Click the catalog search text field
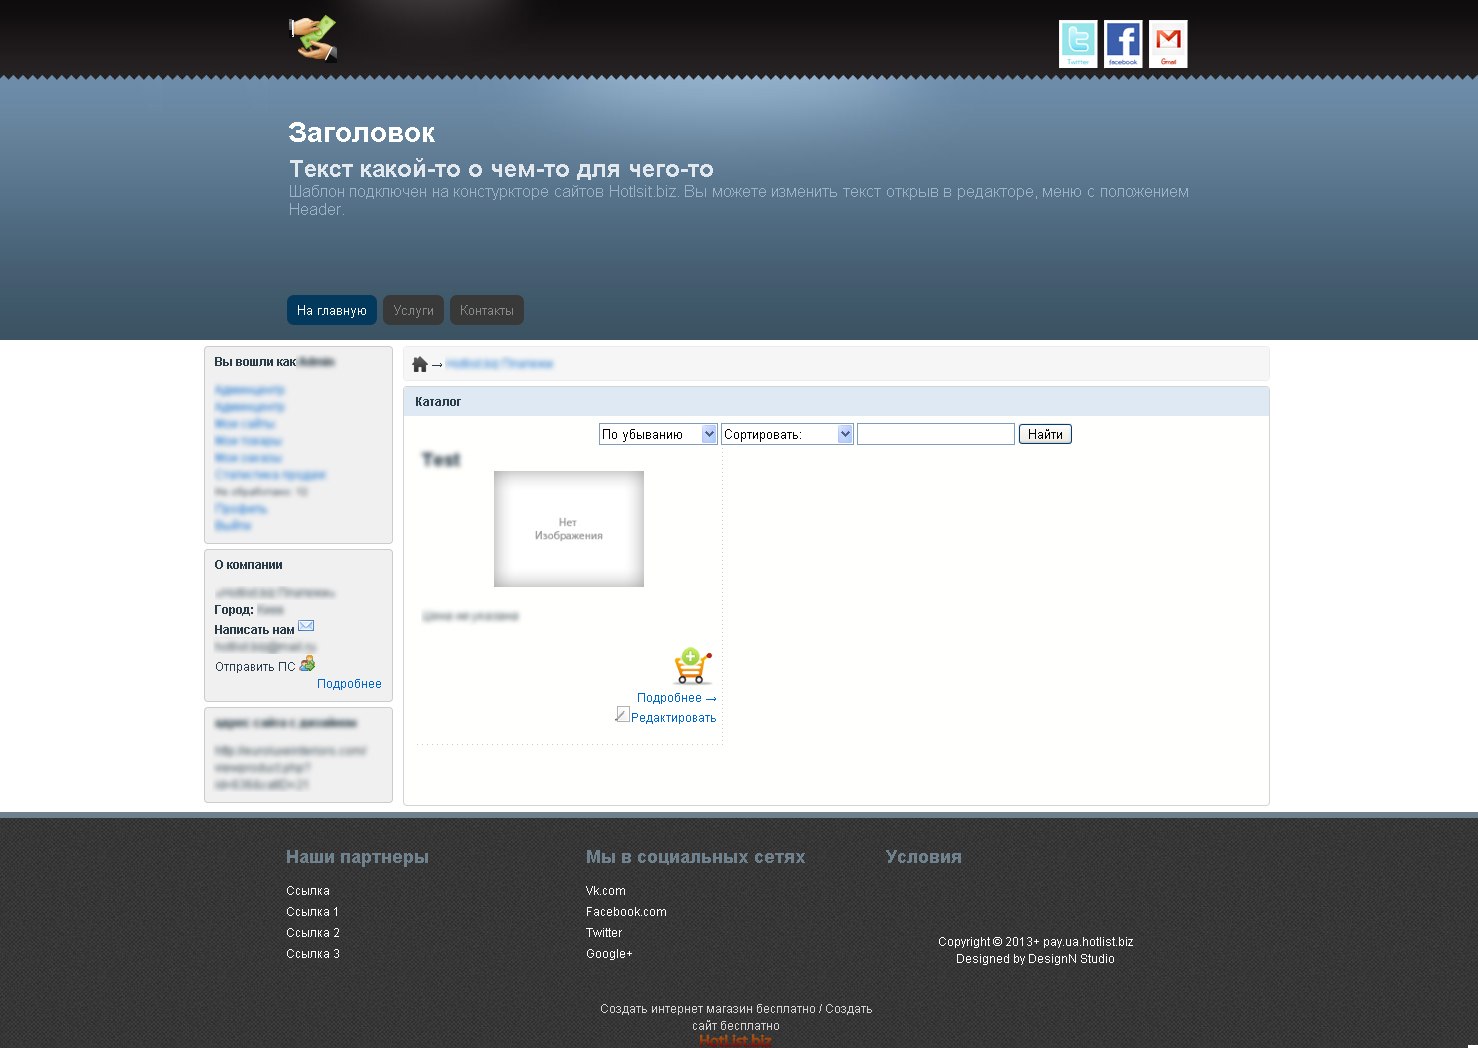This screenshot has width=1478, height=1048. pyautogui.click(x=936, y=434)
